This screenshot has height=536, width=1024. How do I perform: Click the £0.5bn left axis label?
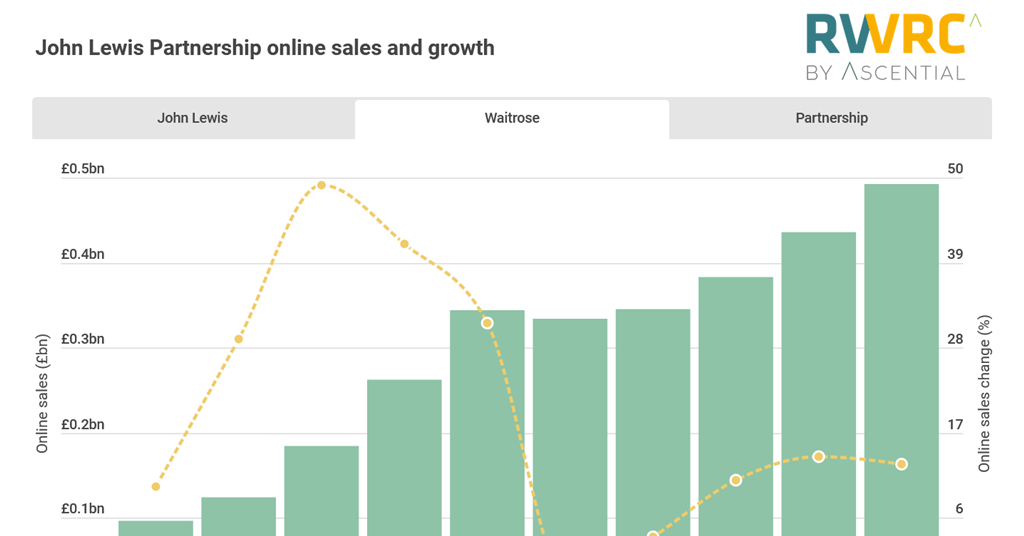[82, 169]
